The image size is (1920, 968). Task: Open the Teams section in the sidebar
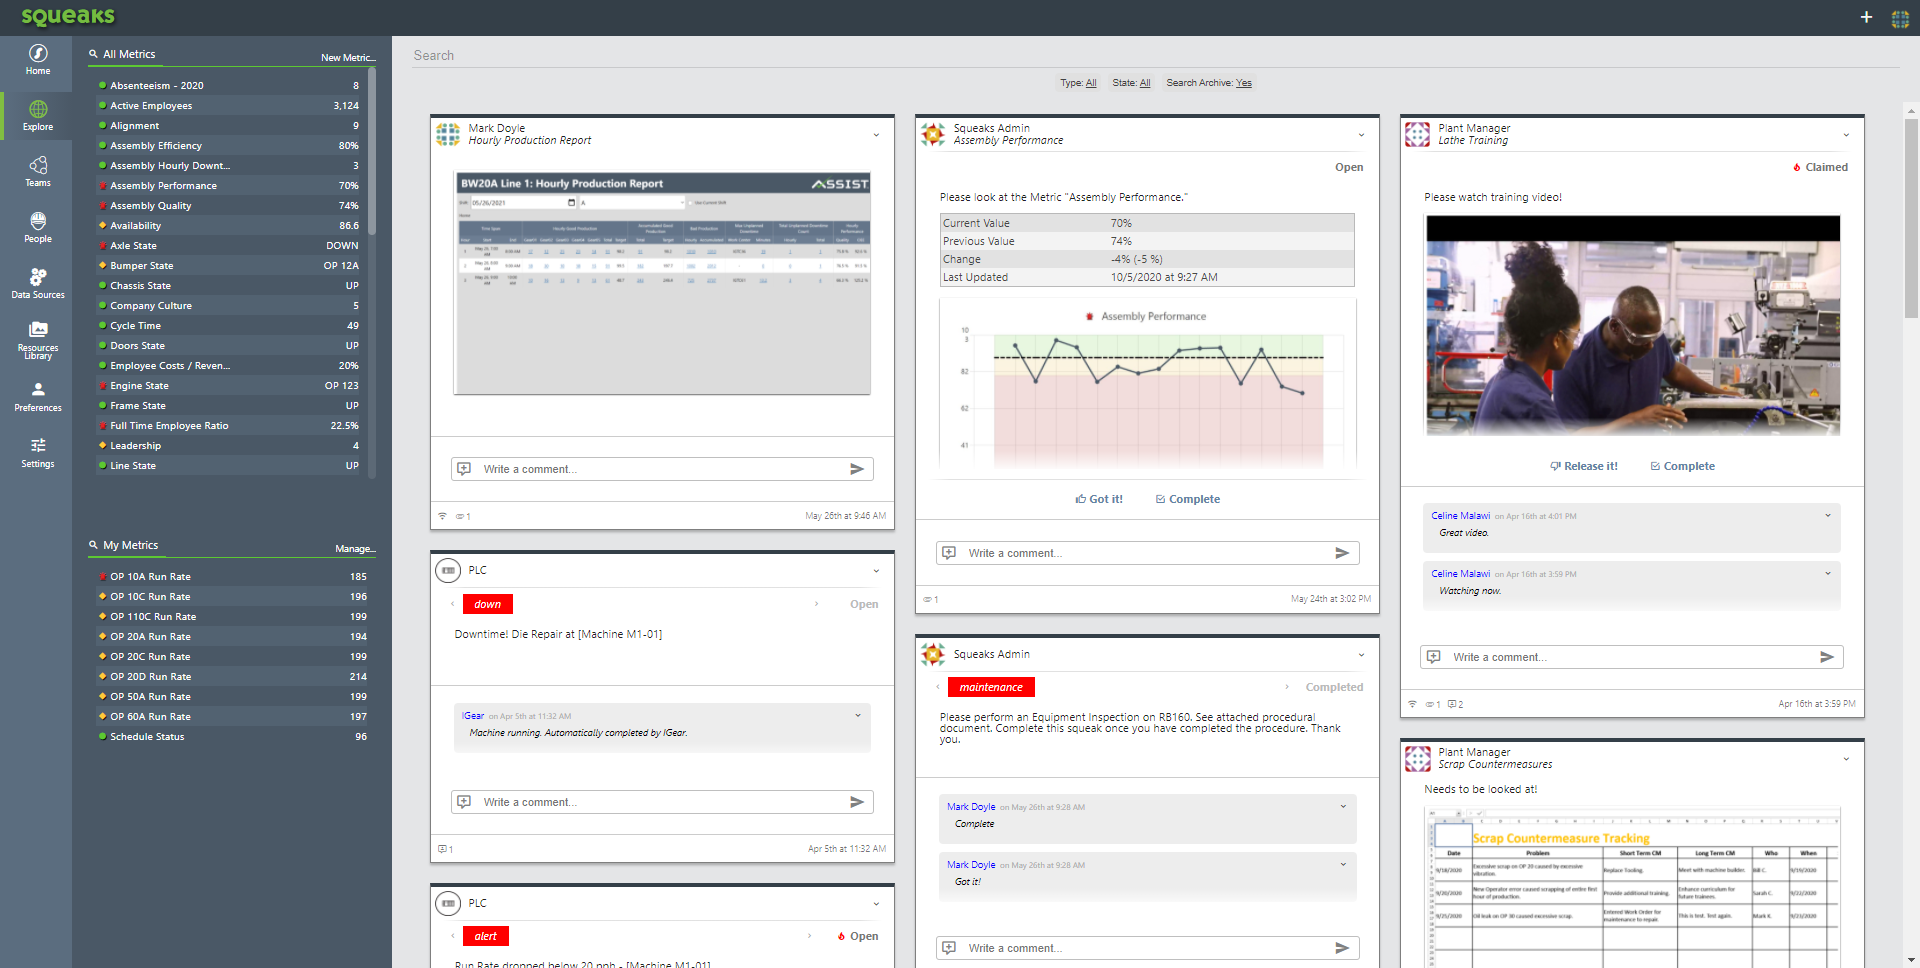click(x=37, y=170)
